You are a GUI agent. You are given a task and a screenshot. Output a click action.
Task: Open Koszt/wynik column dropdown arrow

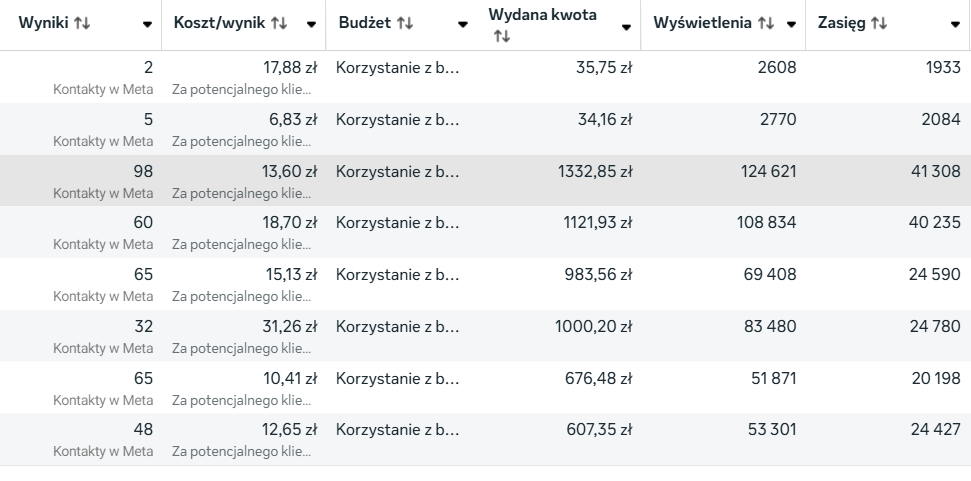point(311,25)
